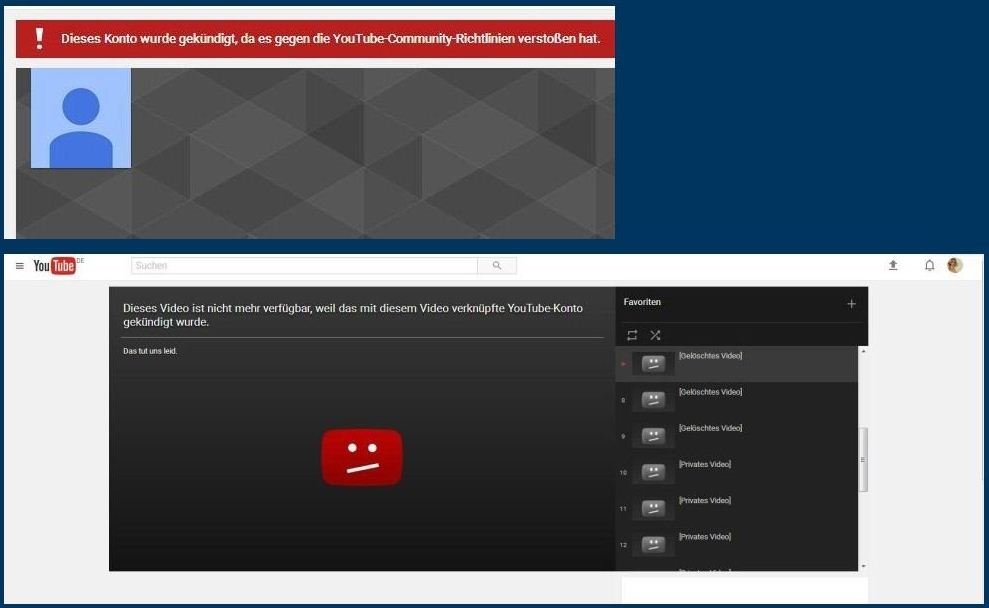Click the playlist scrollbar up arrow
This screenshot has width=989, height=608.
tap(863, 351)
